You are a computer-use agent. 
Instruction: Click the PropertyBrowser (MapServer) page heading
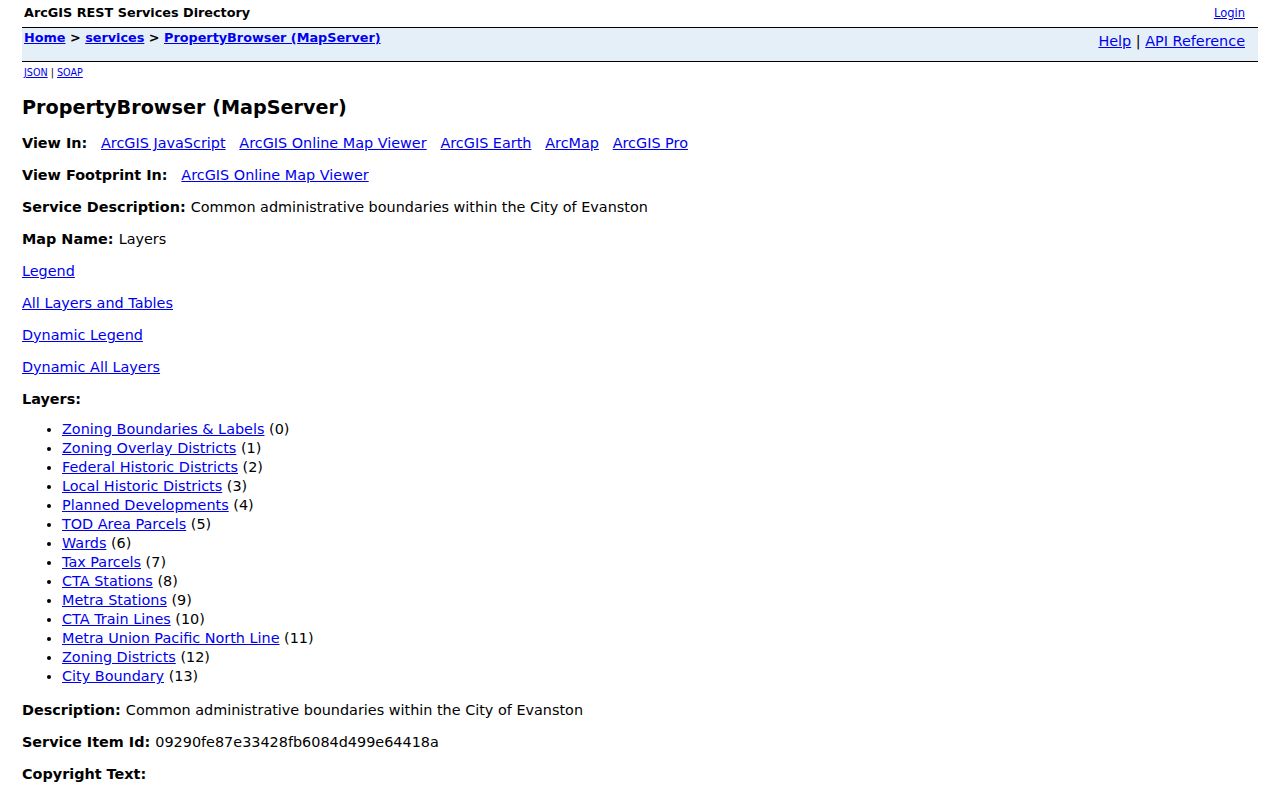(184, 107)
